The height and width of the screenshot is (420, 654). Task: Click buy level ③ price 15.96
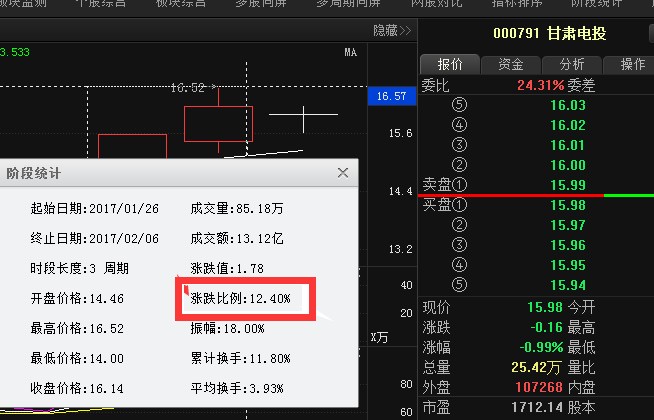pyautogui.click(x=568, y=245)
